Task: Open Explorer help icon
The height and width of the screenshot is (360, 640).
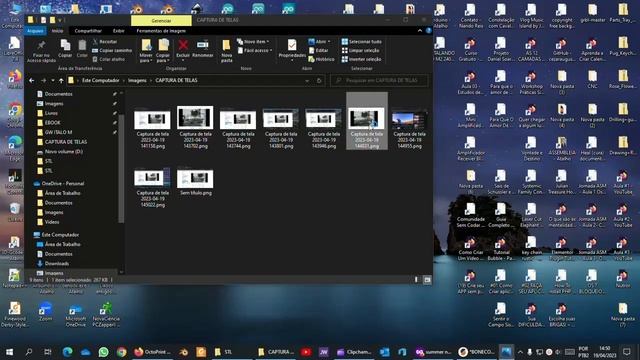Action: 429,31
